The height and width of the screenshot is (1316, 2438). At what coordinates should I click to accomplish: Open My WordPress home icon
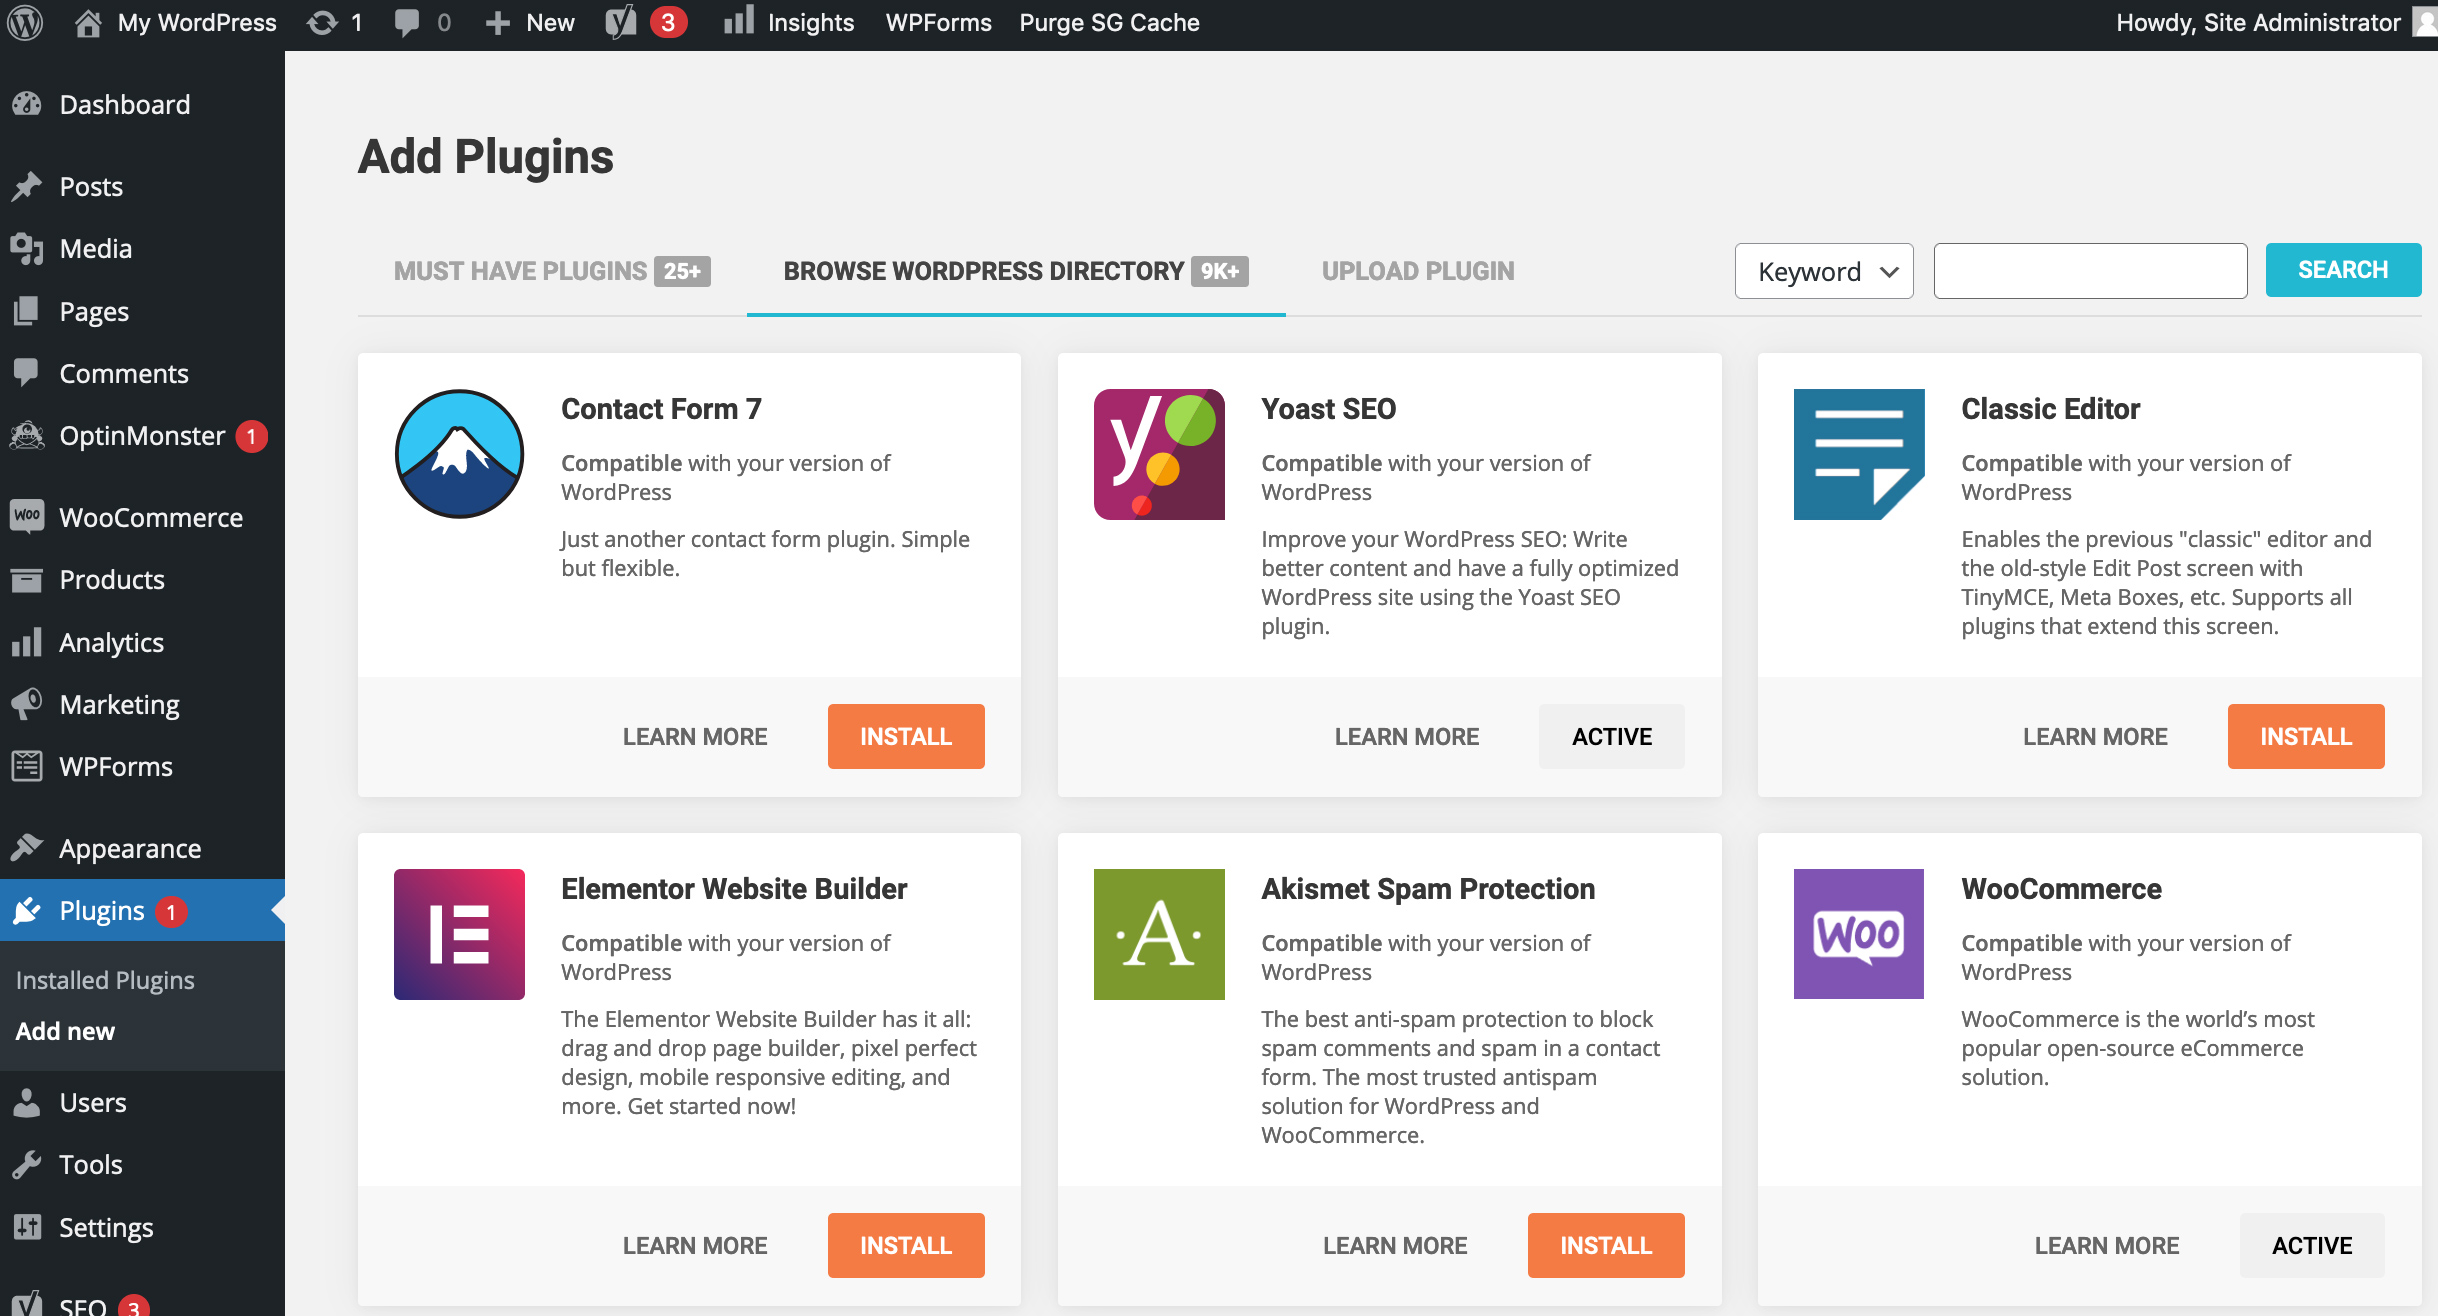click(x=88, y=22)
